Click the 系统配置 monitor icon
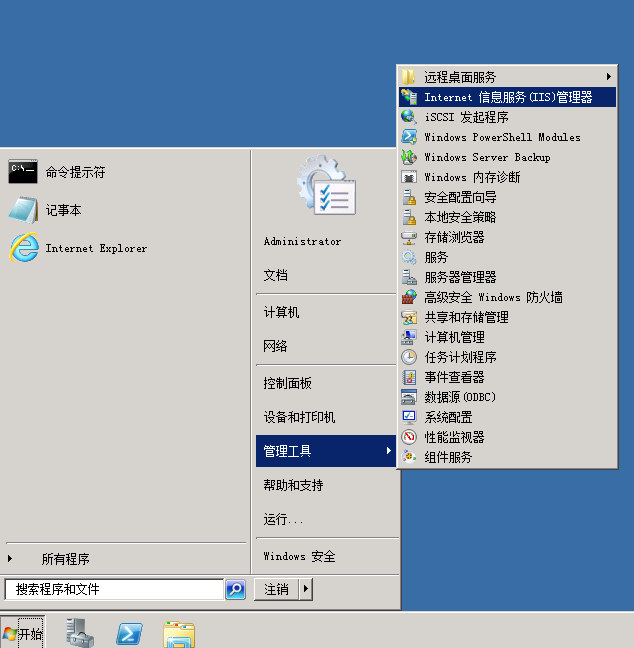 click(x=409, y=417)
